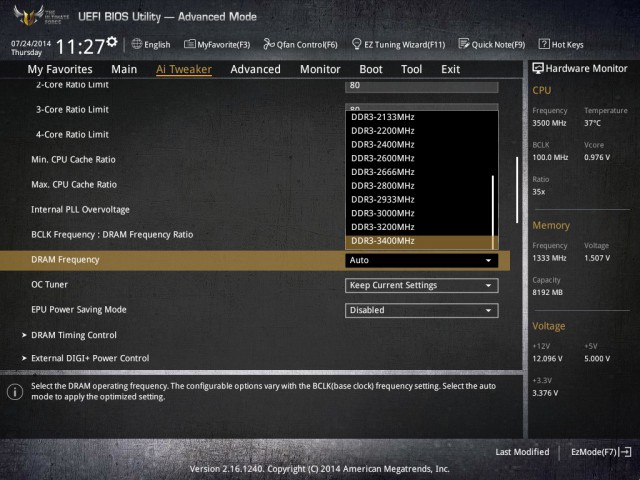640x480 pixels.
Task: Click the EzMode exit arrow icon
Action: (x=625, y=452)
